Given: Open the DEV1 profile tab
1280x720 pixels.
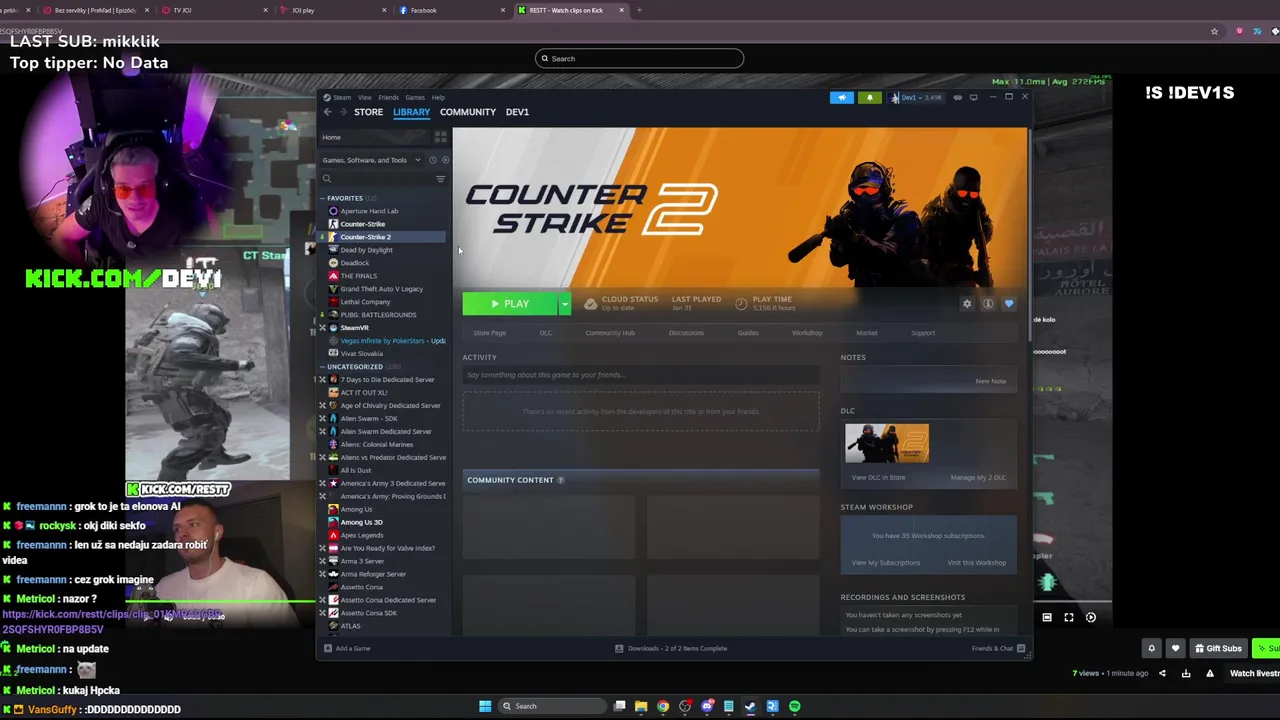Looking at the screenshot, I should click(517, 112).
